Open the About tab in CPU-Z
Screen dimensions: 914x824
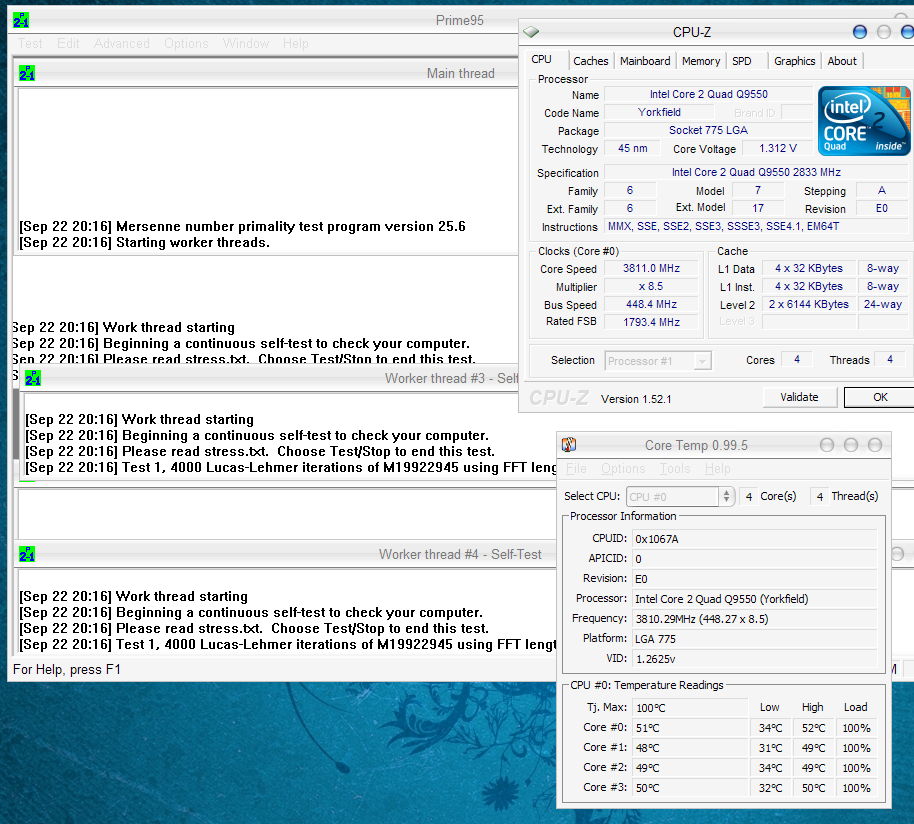coord(842,61)
